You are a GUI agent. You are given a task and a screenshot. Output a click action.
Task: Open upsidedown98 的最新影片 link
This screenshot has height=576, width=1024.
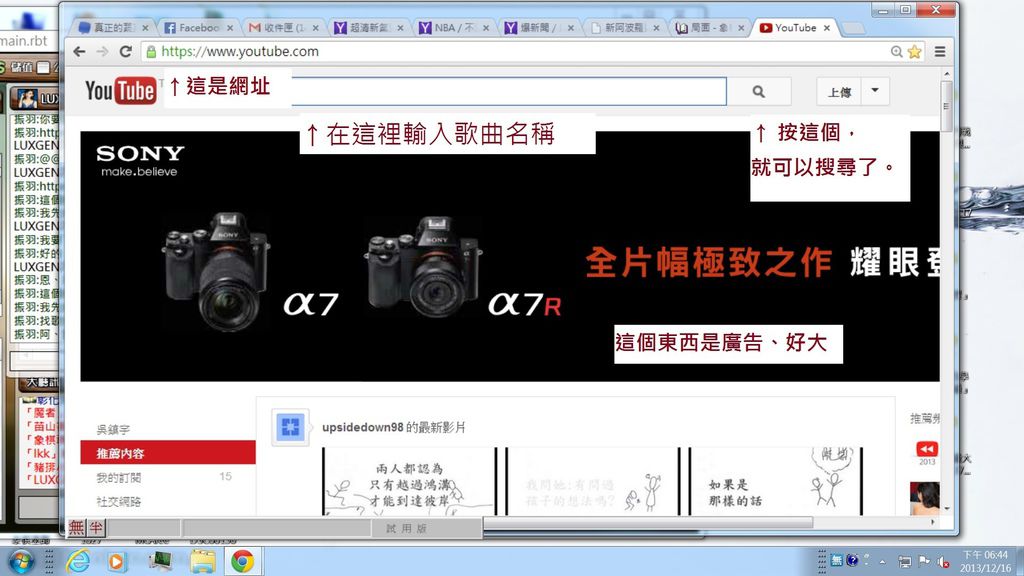(394, 427)
